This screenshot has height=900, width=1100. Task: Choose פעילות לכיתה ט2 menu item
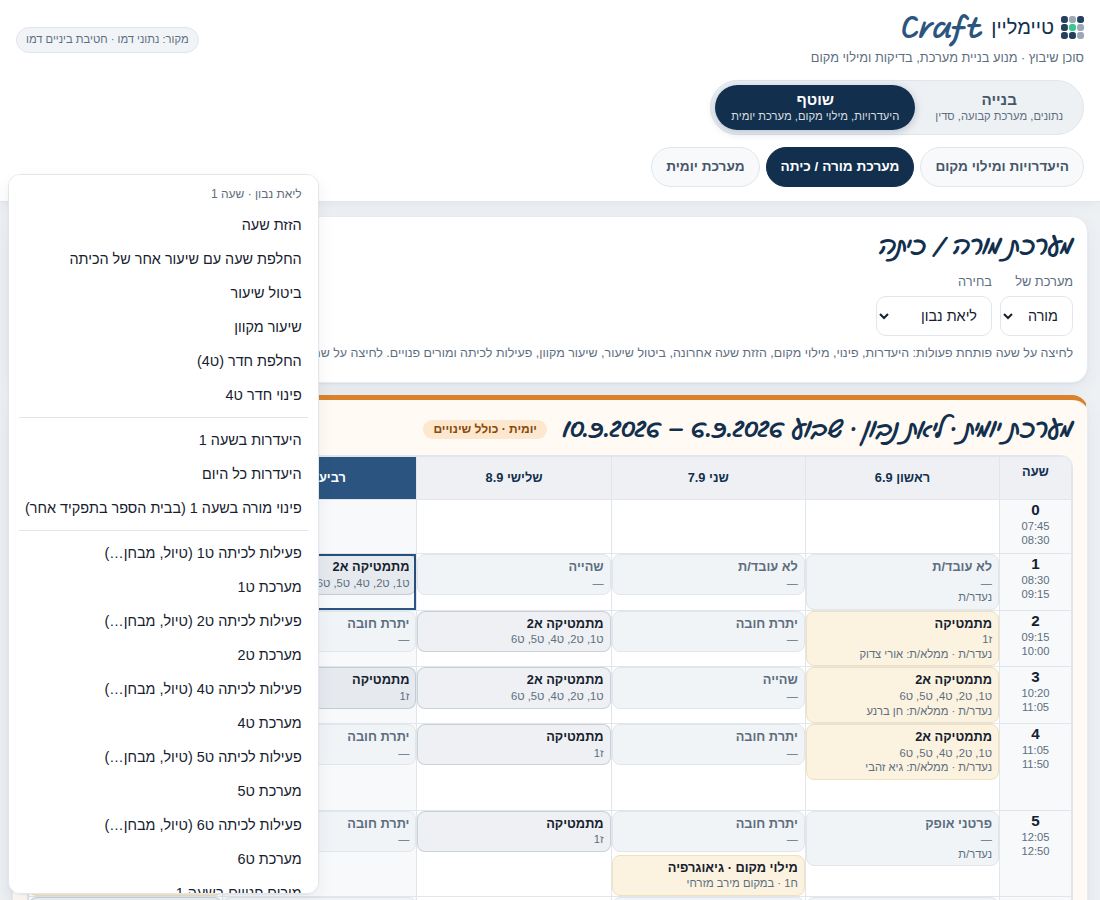pyautogui.click(x=163, y=621)
